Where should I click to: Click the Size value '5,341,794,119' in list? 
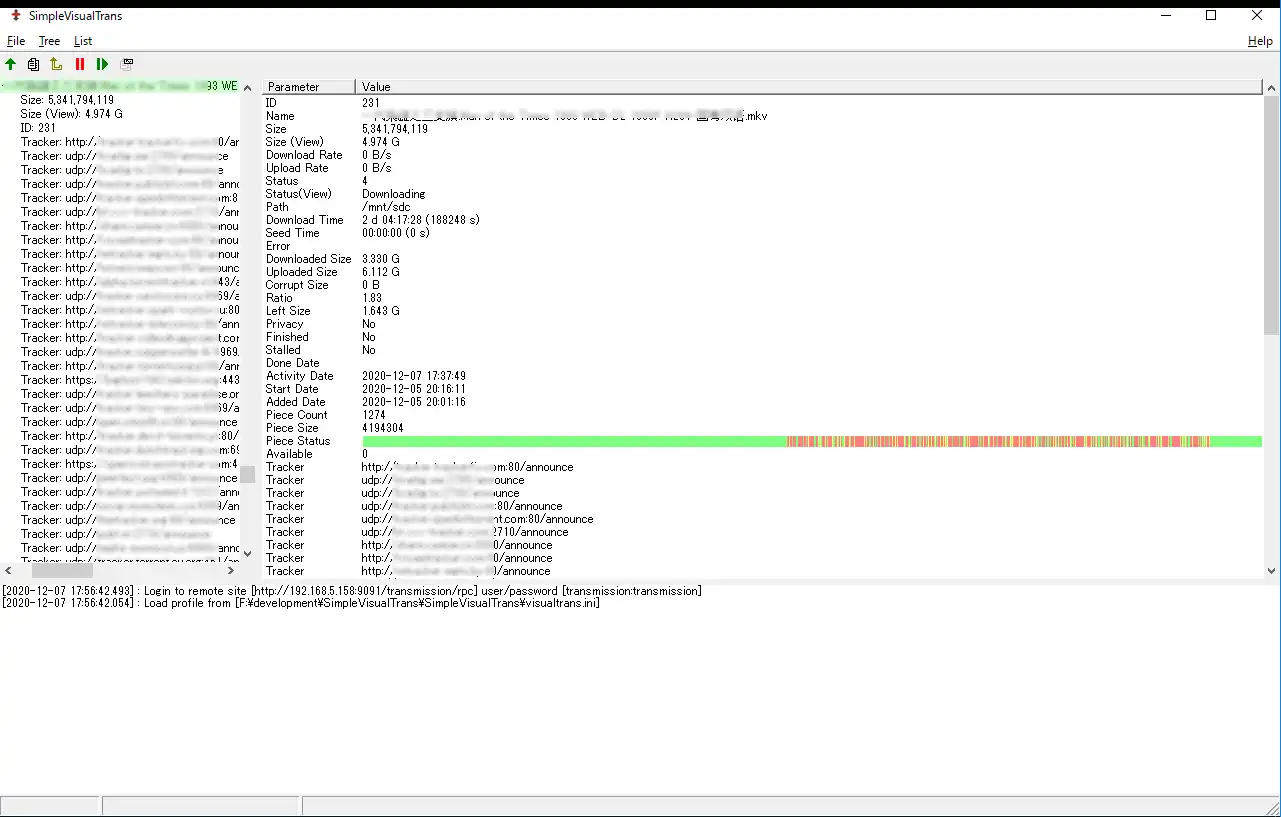(x=395, y=129)
